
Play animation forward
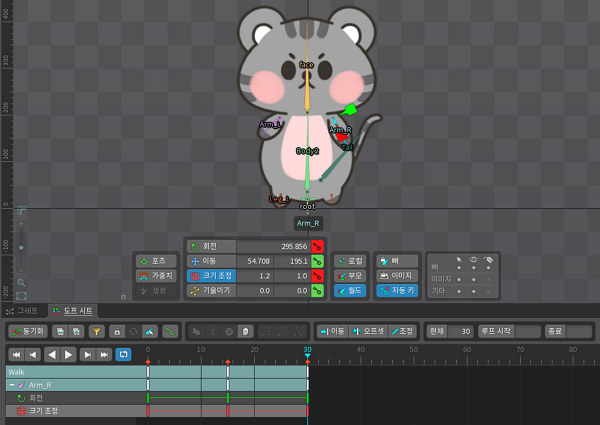[68, 355]
